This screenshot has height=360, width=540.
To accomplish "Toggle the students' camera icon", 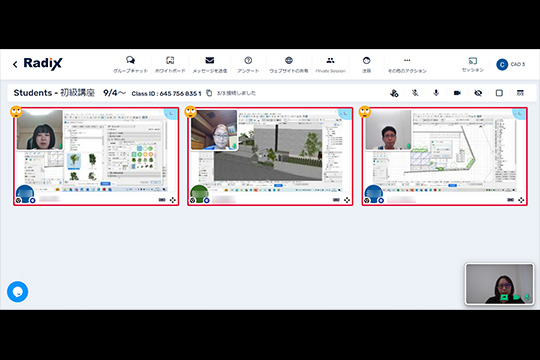I will click(x=457, y=93).
